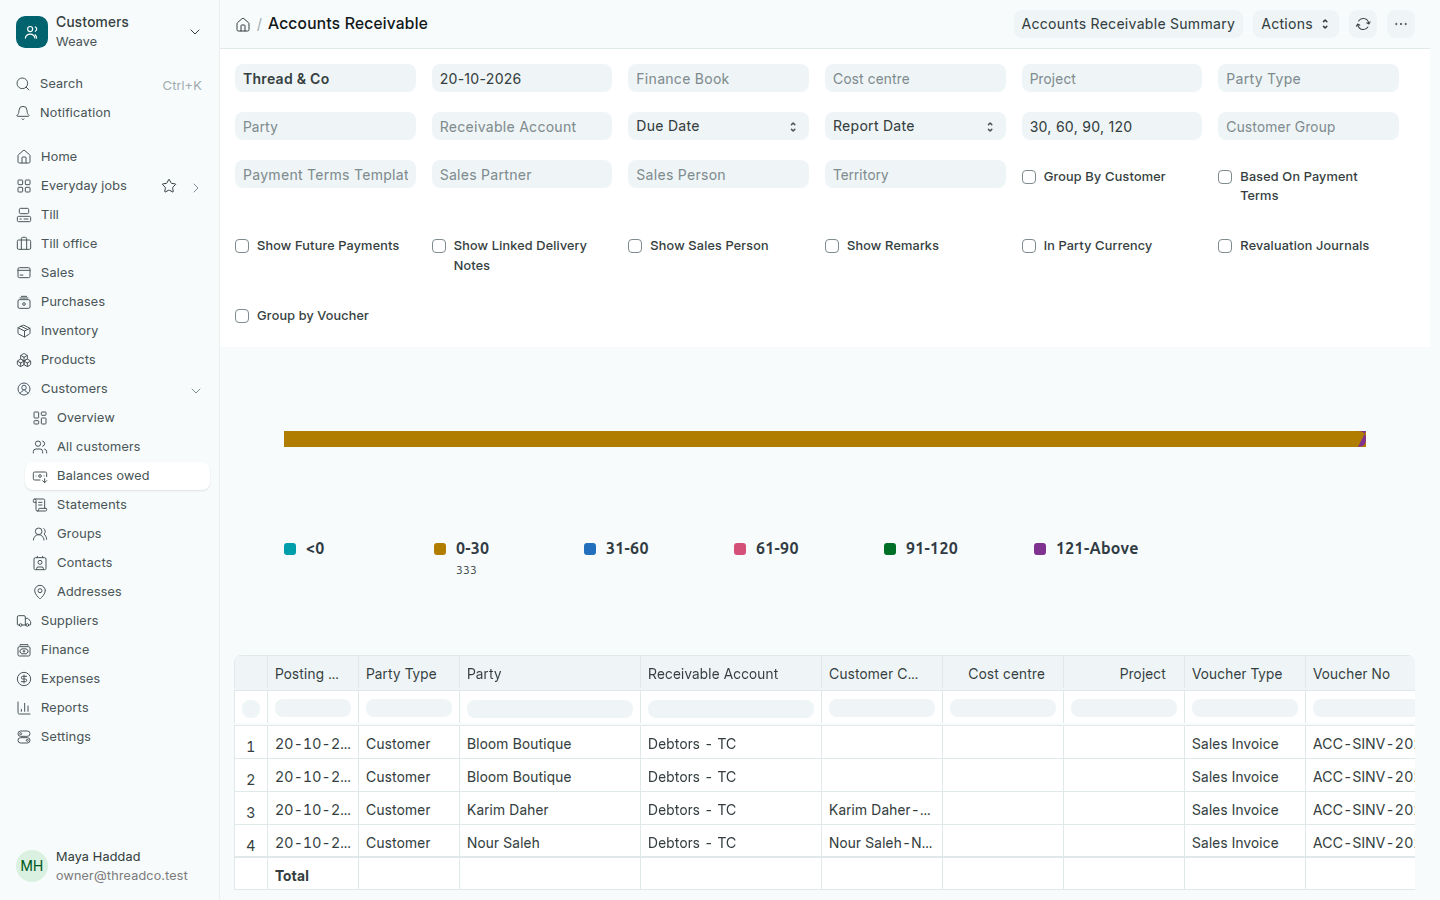Click the Suppliers truck icon

(24, 621)
